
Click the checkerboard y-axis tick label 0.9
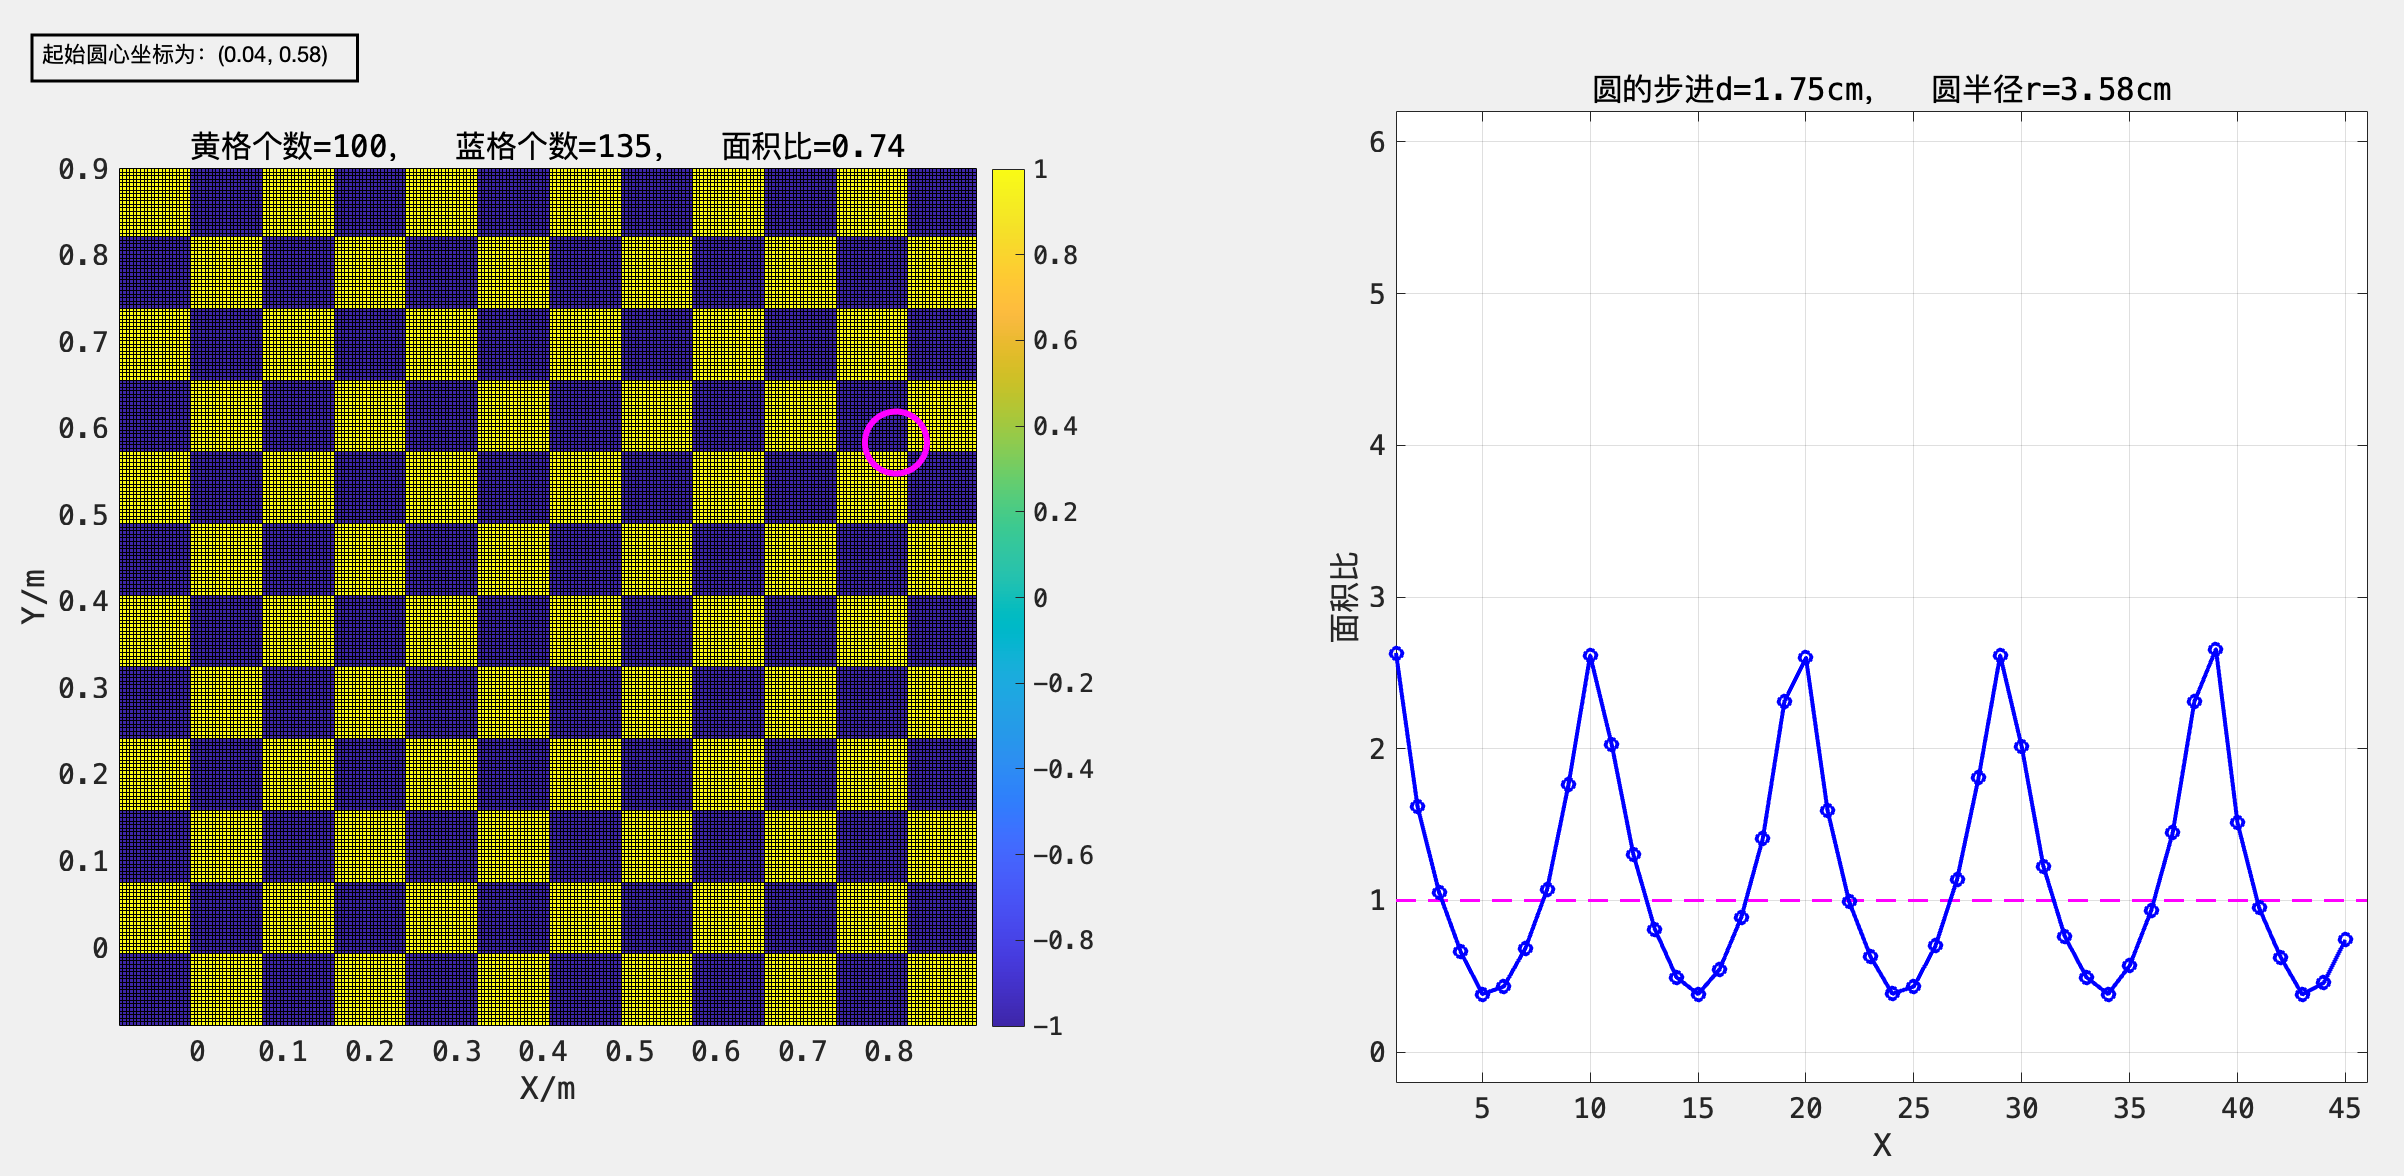[x=83, y=169]
